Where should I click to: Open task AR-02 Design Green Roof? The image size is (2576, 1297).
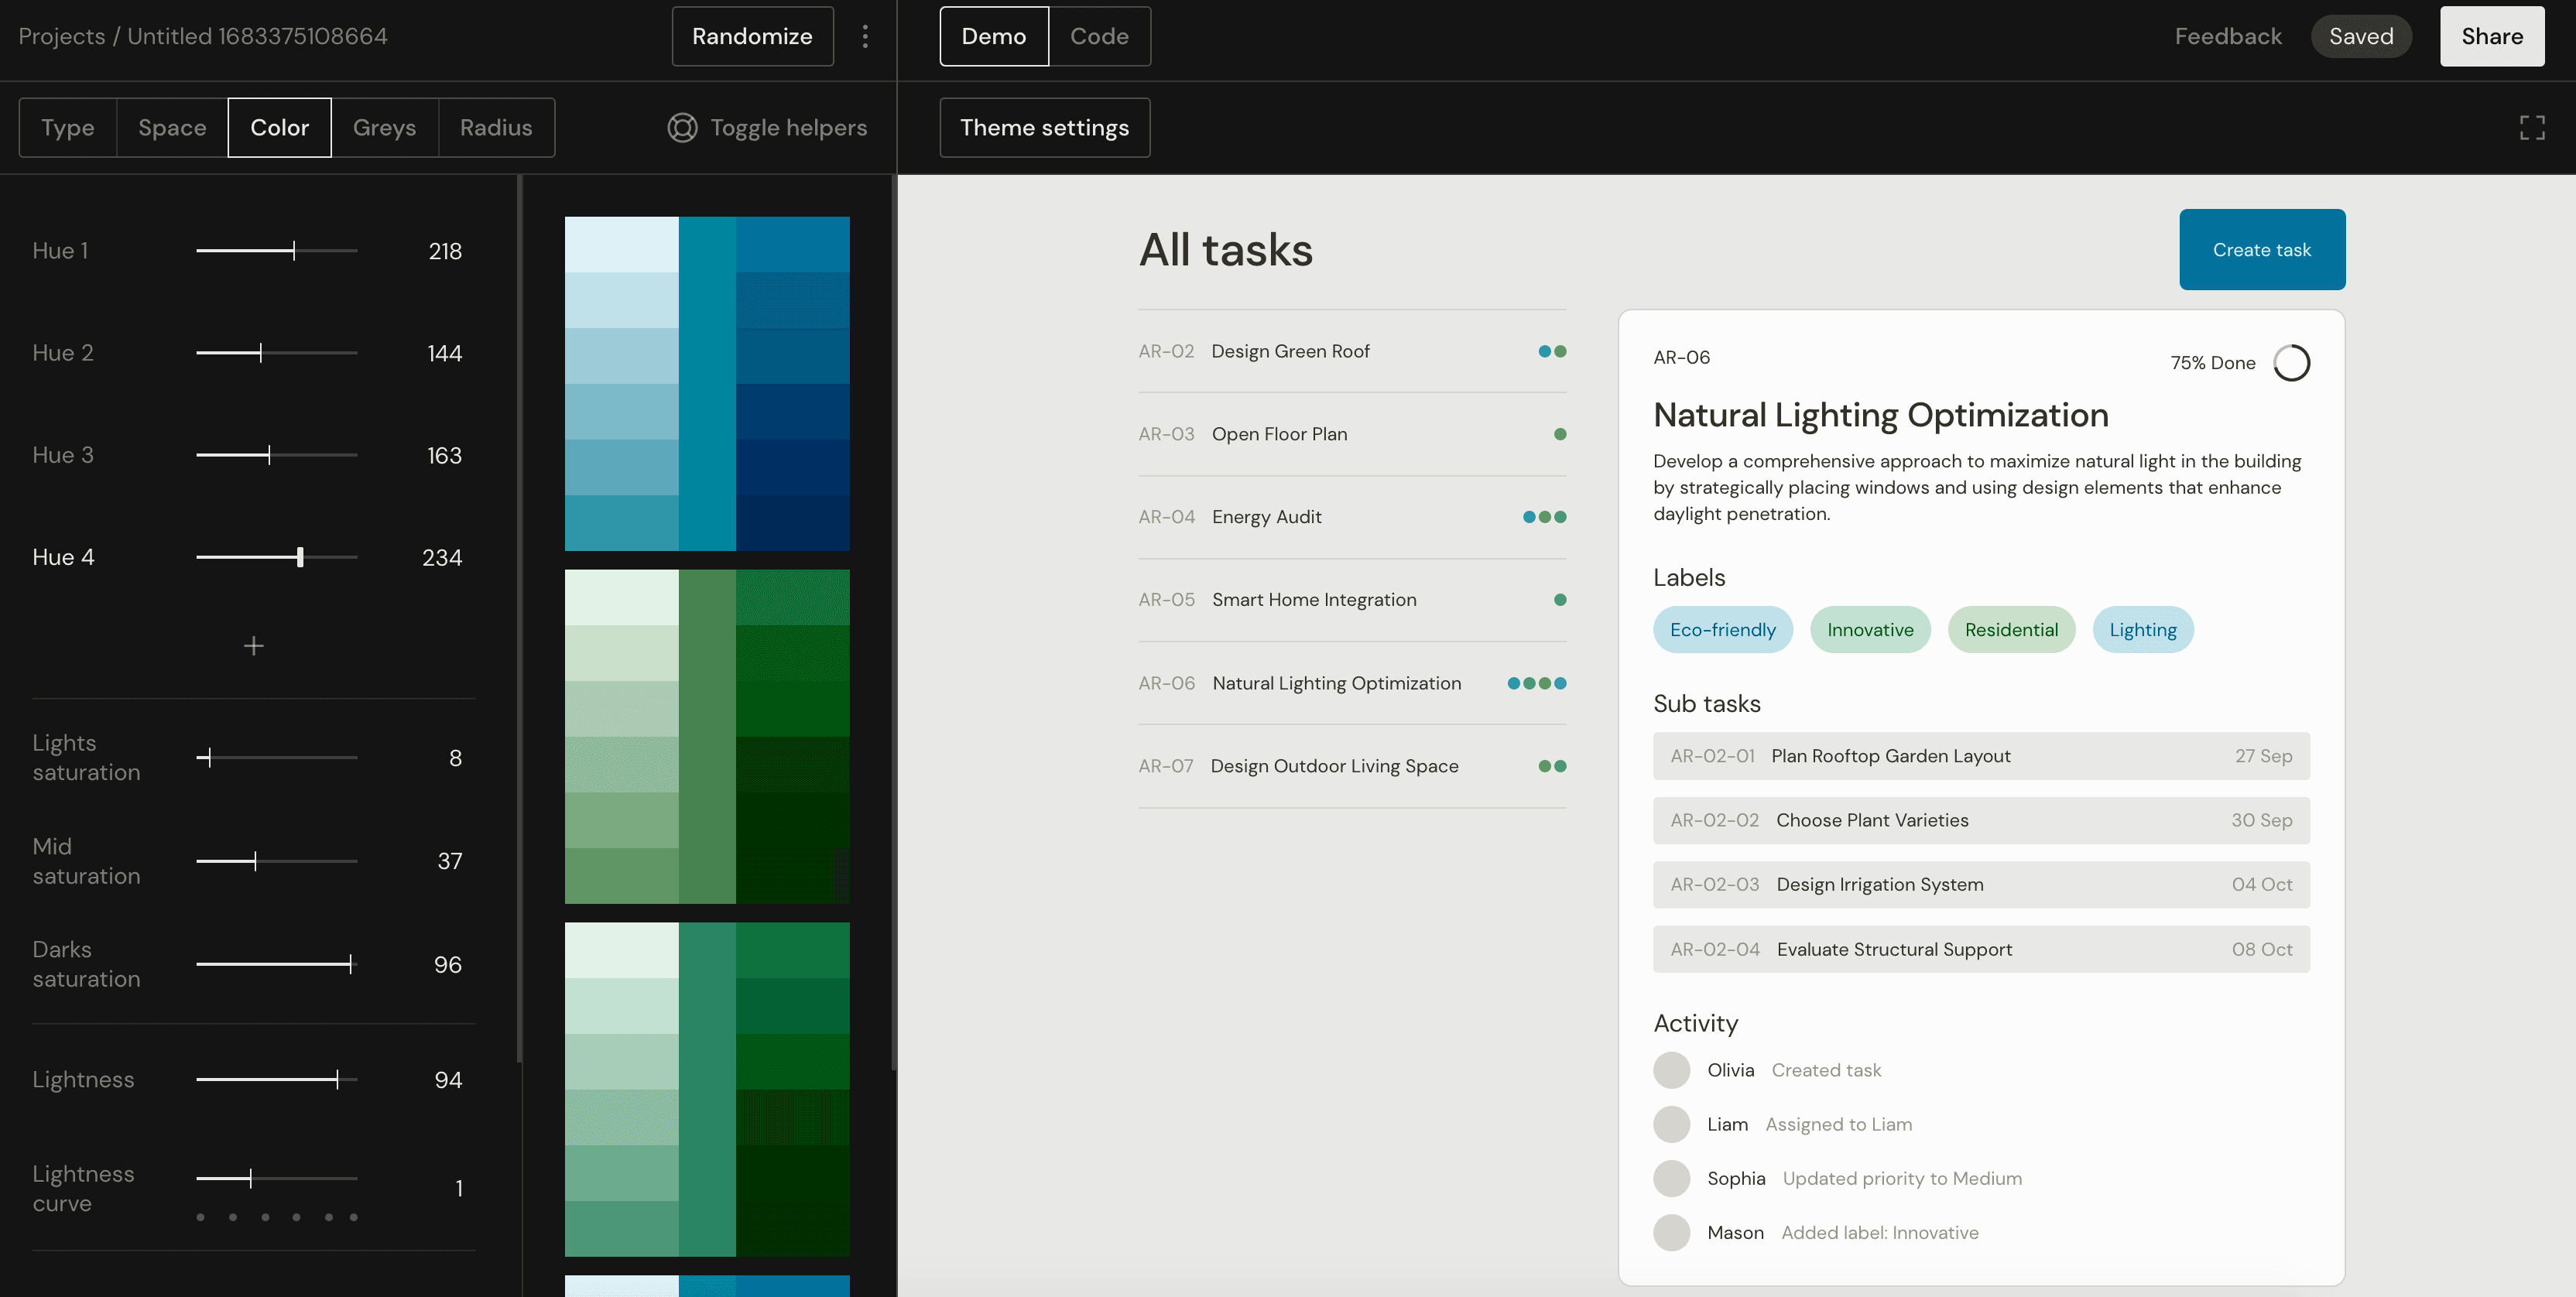click(1352, 351)
